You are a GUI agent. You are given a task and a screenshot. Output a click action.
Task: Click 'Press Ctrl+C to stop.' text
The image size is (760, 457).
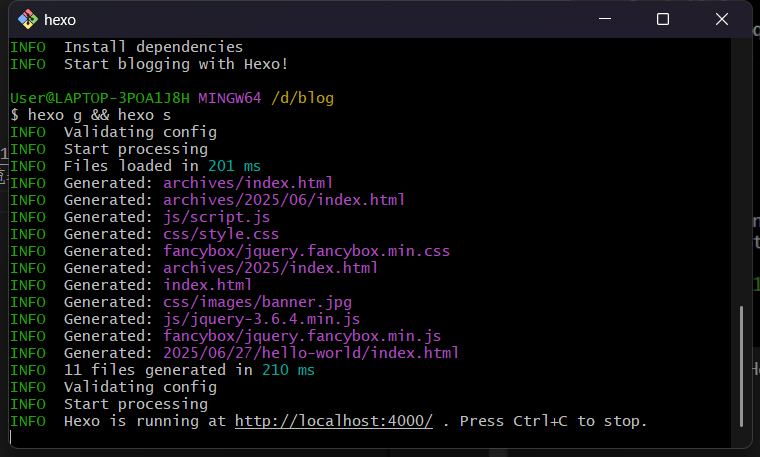click(553, 421)
